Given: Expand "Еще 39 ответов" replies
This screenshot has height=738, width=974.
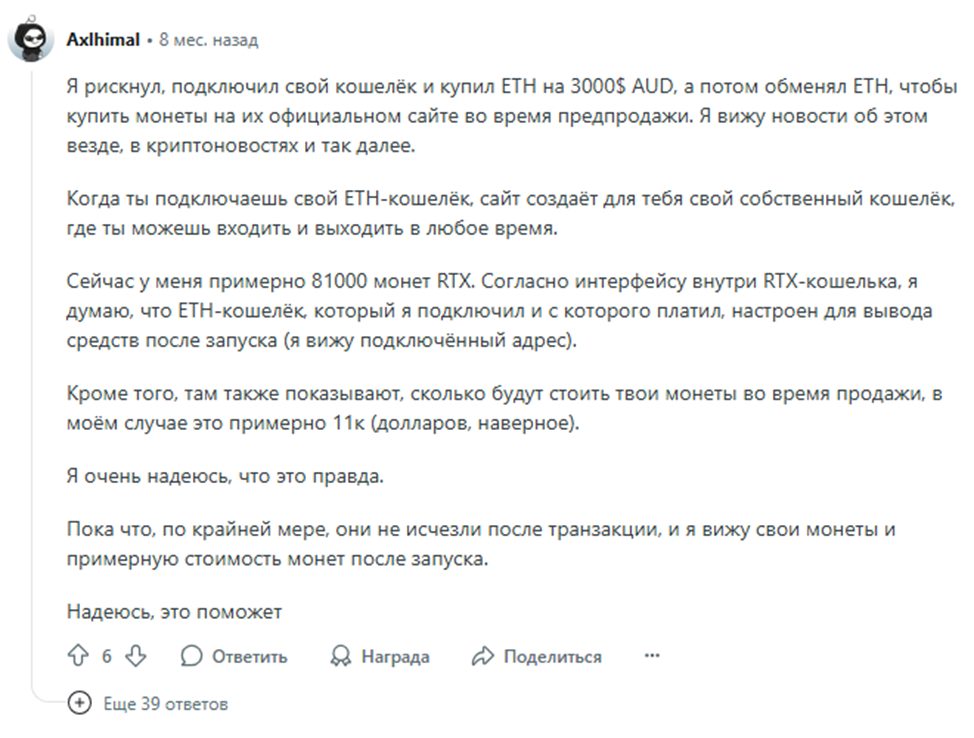Looking at the screenshot, I should point(165,704).
